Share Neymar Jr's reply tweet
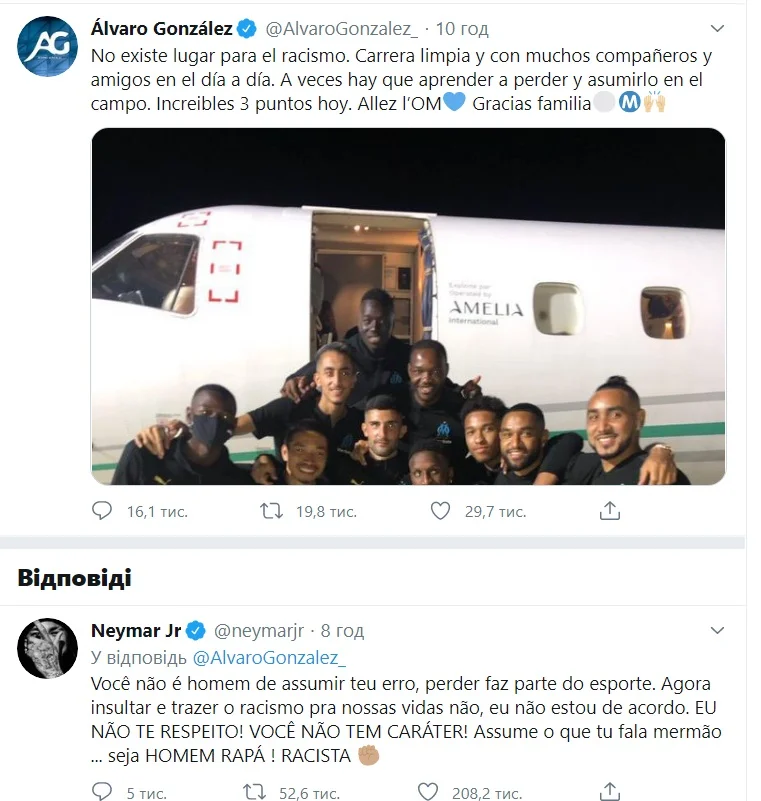 coord(609,792)
